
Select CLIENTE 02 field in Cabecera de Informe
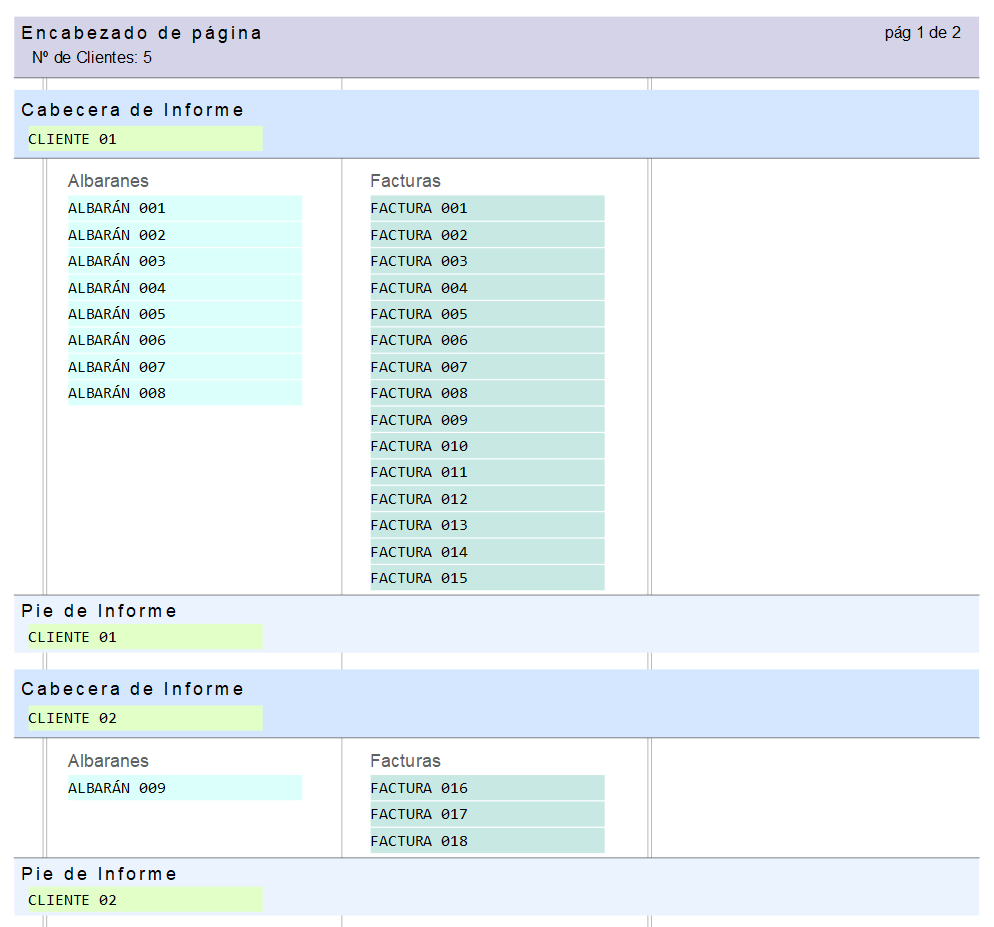[145, 718]
